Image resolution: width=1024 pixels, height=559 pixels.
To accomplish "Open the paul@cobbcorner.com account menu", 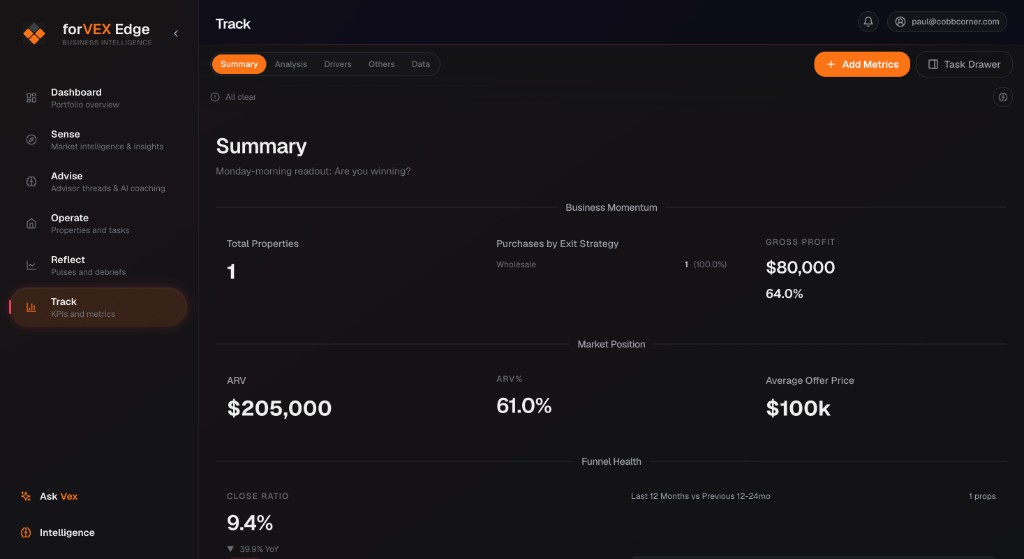I will click(x=947, y=22).
